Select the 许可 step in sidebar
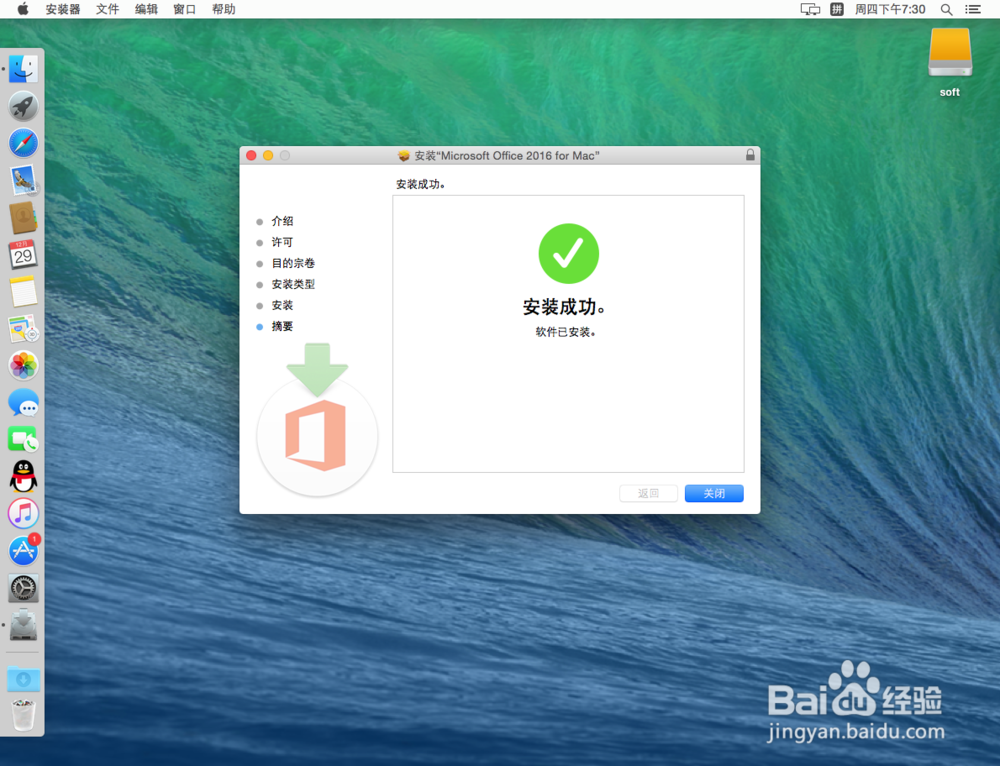Viewport: 1000px width, 766px height. [x=282, y=242]
